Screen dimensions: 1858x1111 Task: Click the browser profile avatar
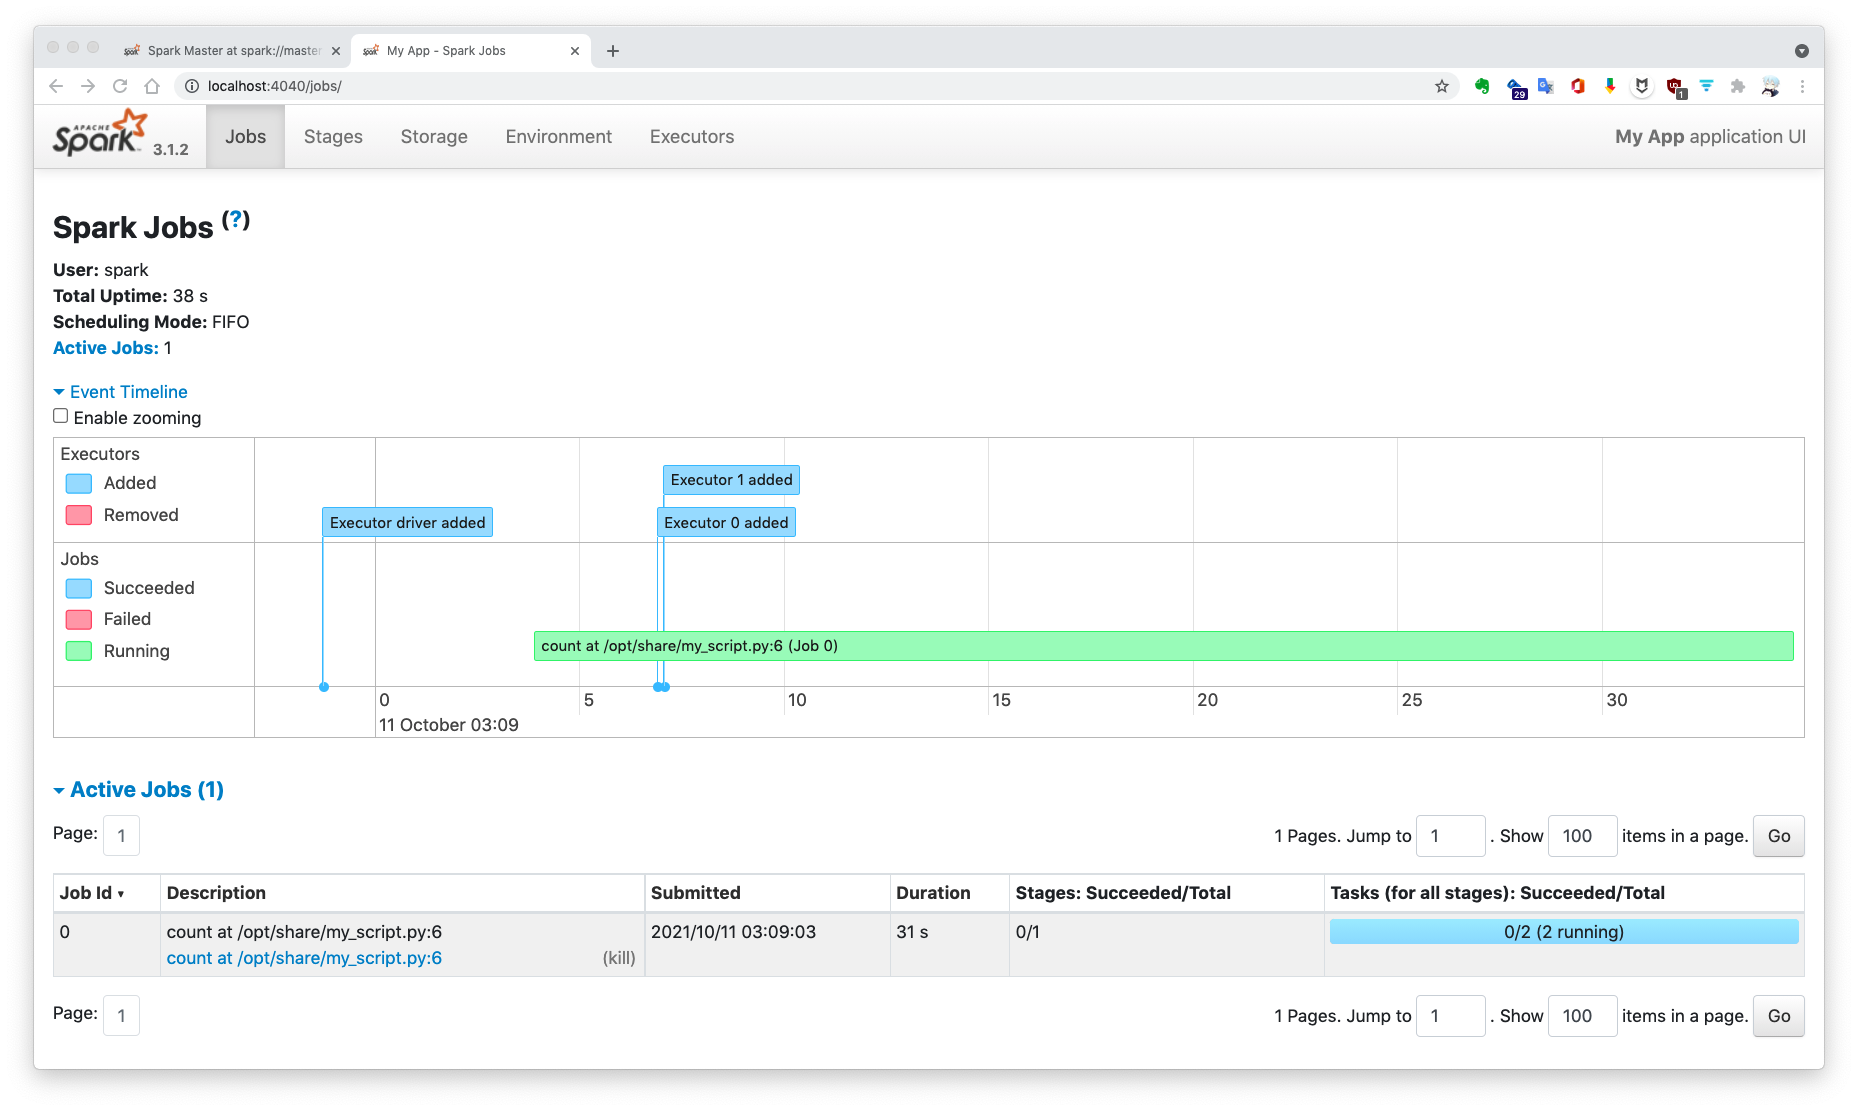(x=1769, y=87)
